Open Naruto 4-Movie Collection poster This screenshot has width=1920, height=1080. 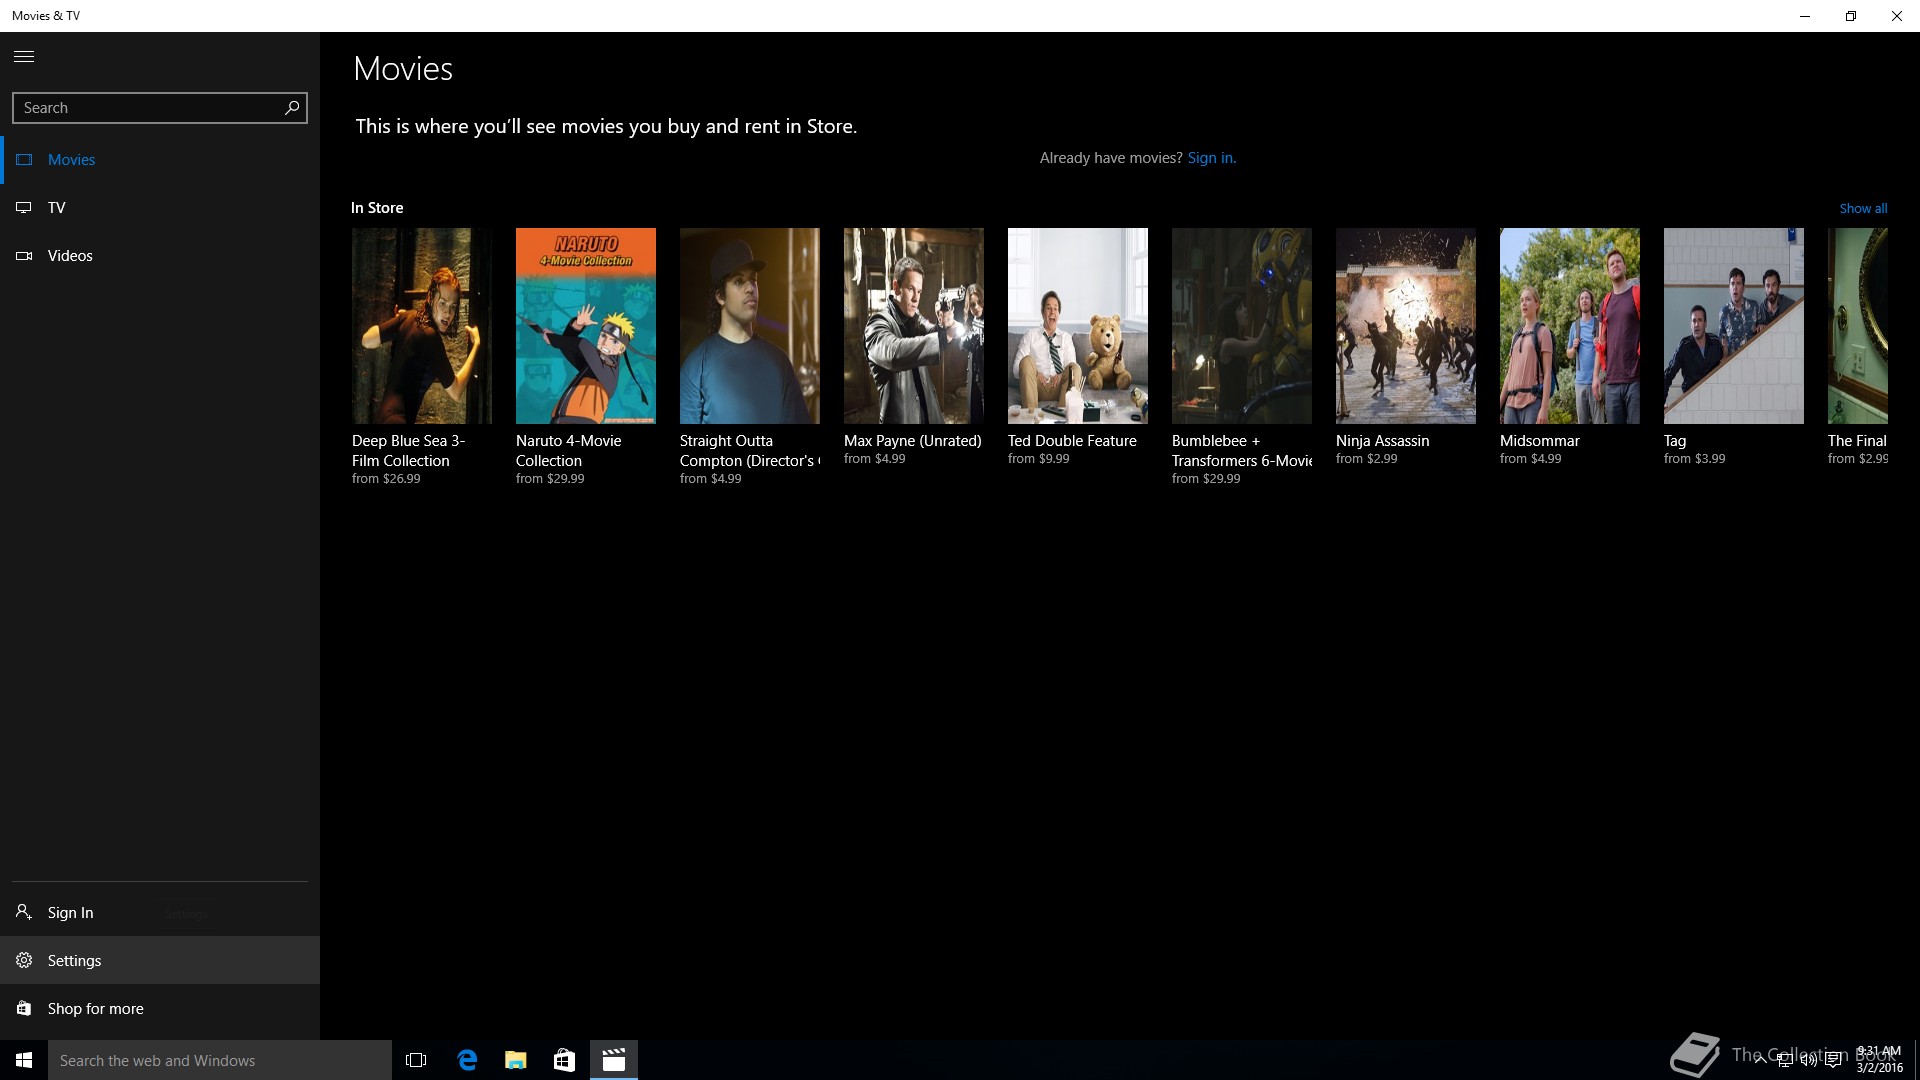pyautogui.click(x=586, y=326)
